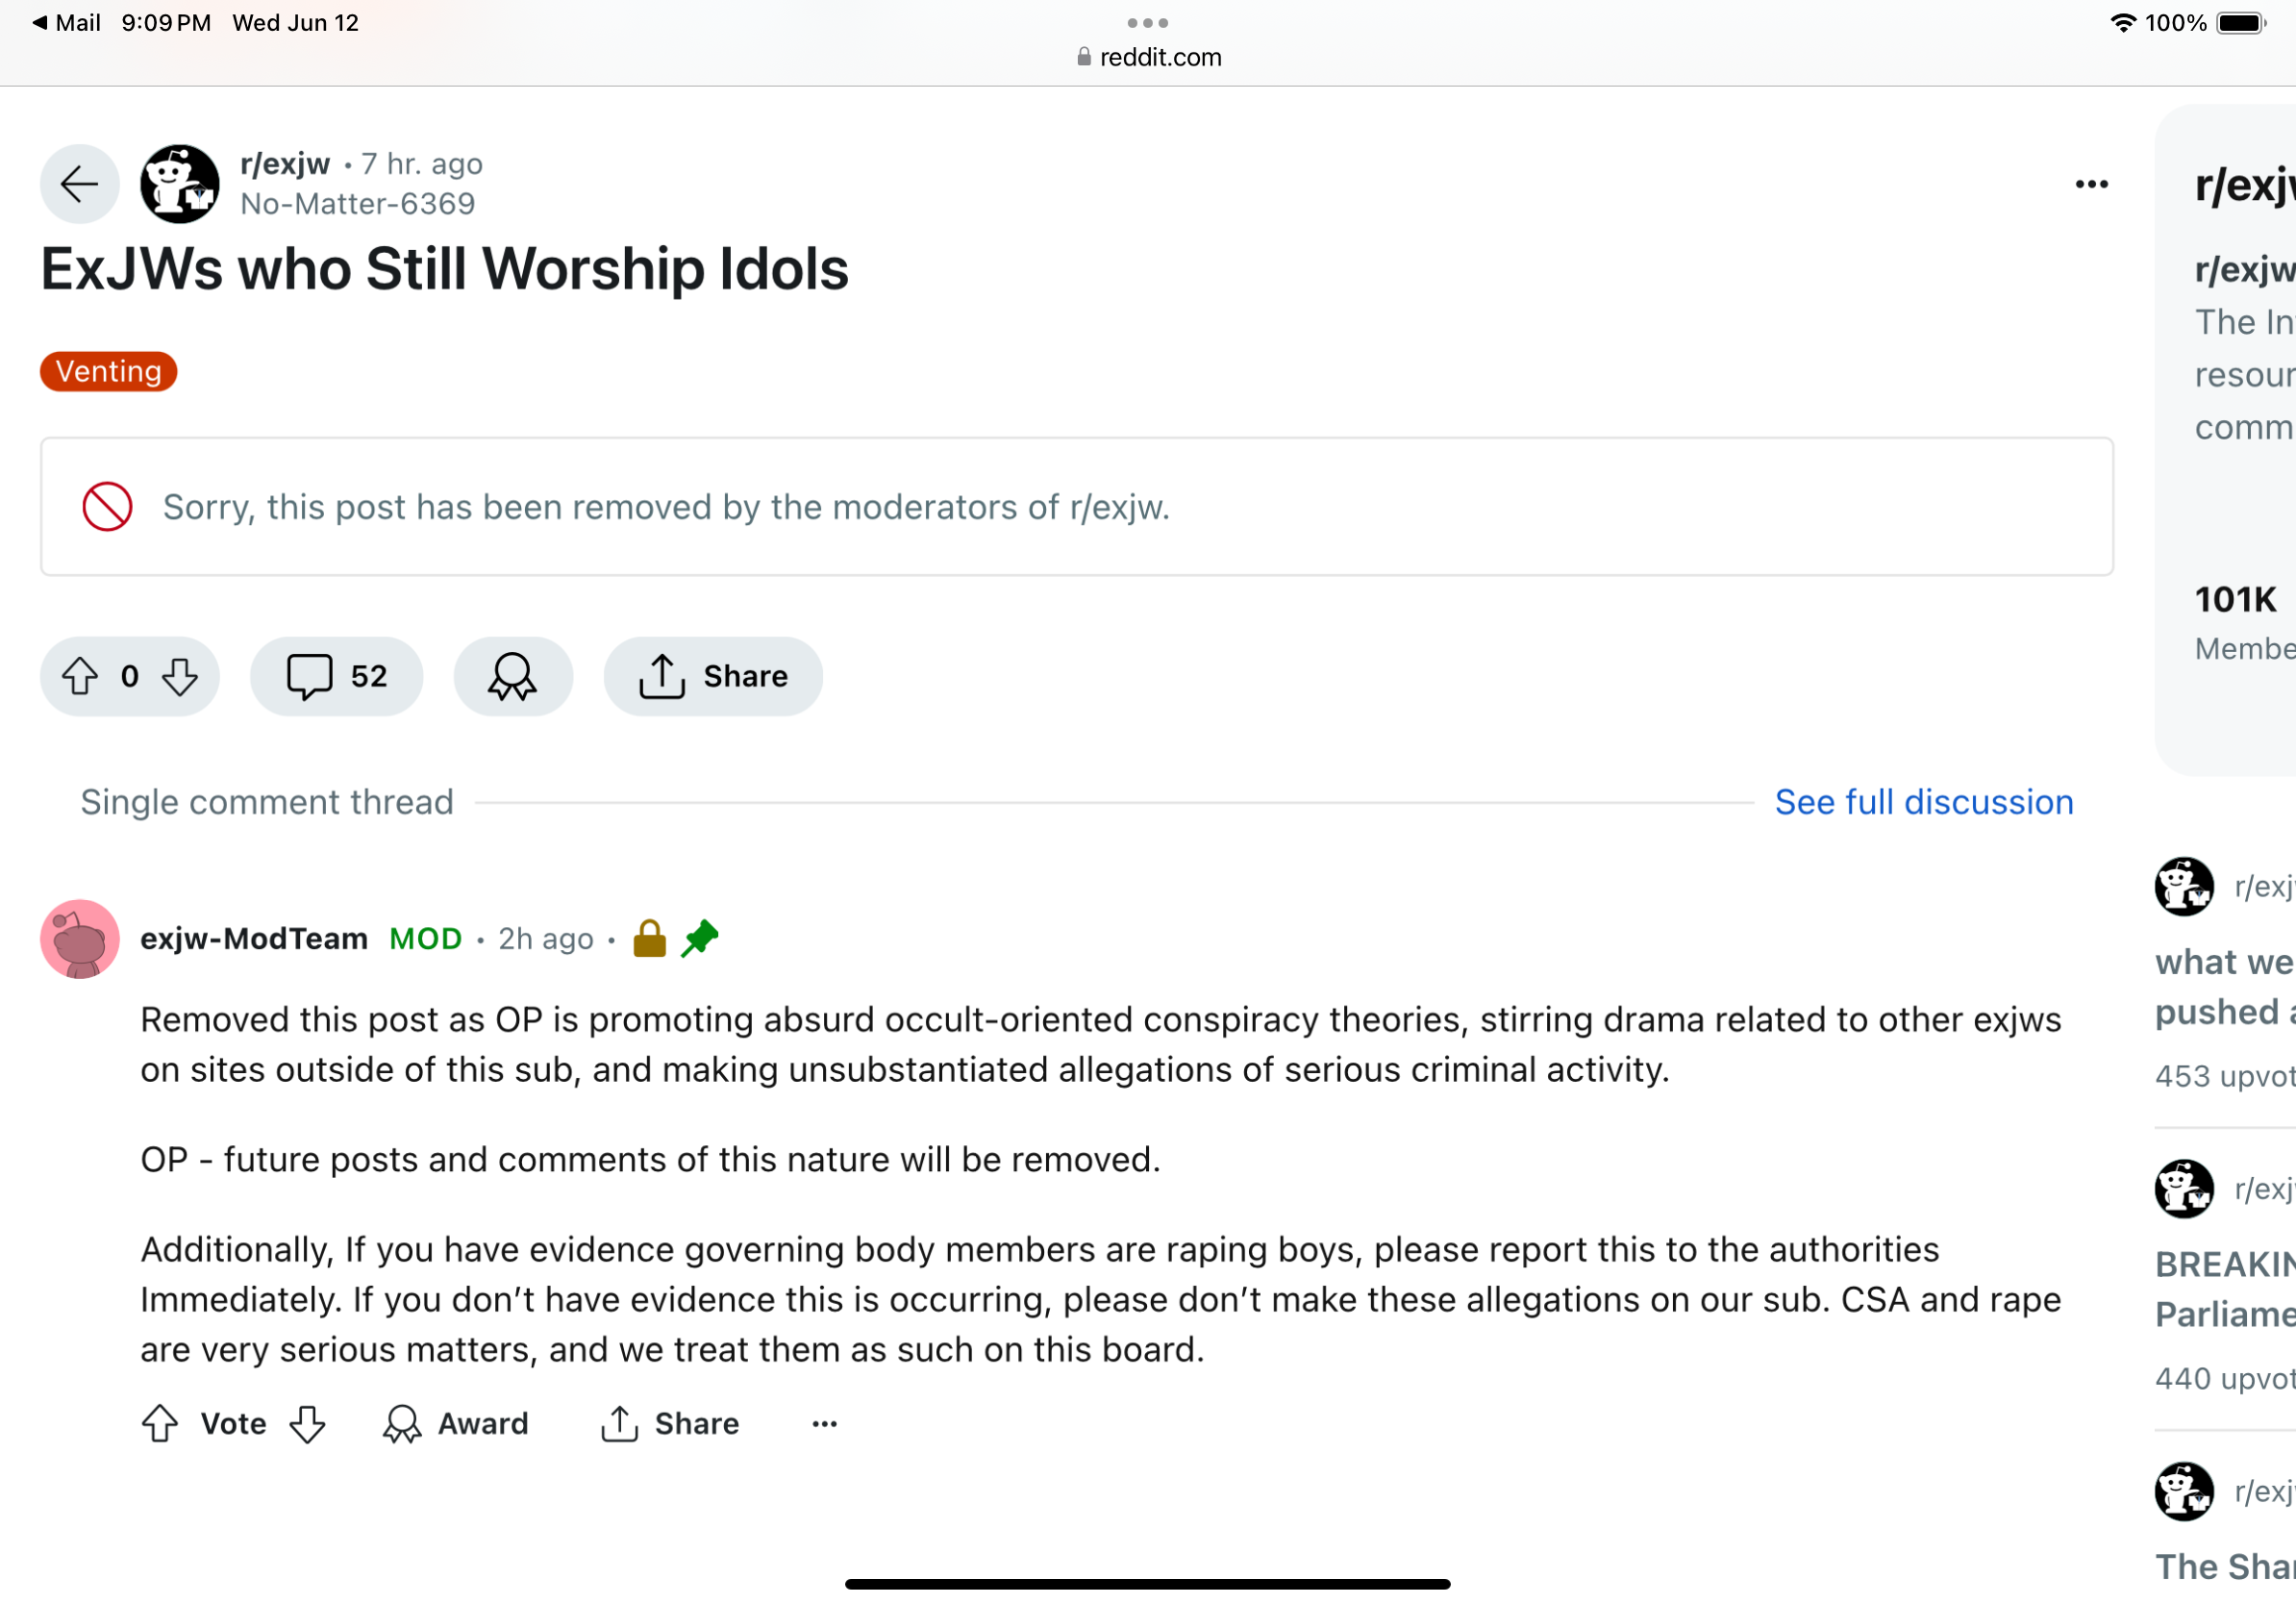The image size is (2296, 1604).
Task: Go back using the arrow button
Action: [79, 184]
